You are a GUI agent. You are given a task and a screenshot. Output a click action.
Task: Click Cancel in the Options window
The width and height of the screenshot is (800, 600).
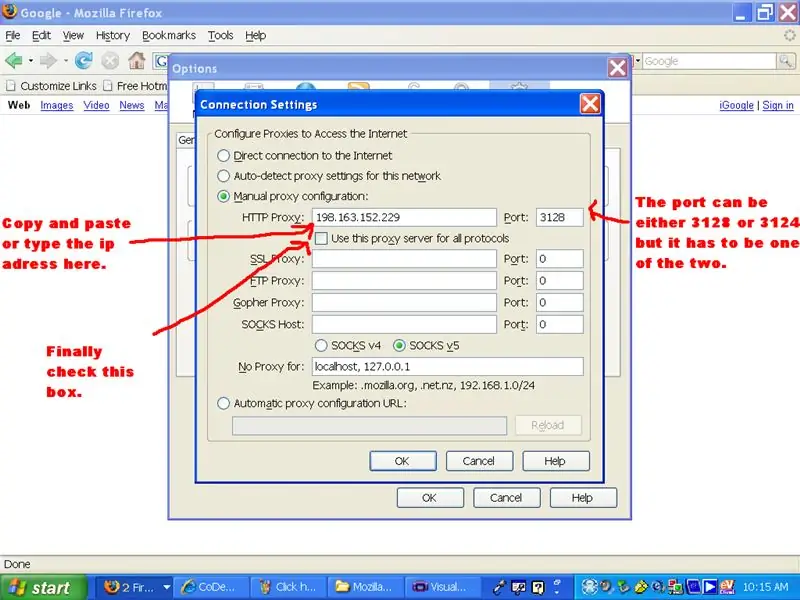[x=507, y=497]
